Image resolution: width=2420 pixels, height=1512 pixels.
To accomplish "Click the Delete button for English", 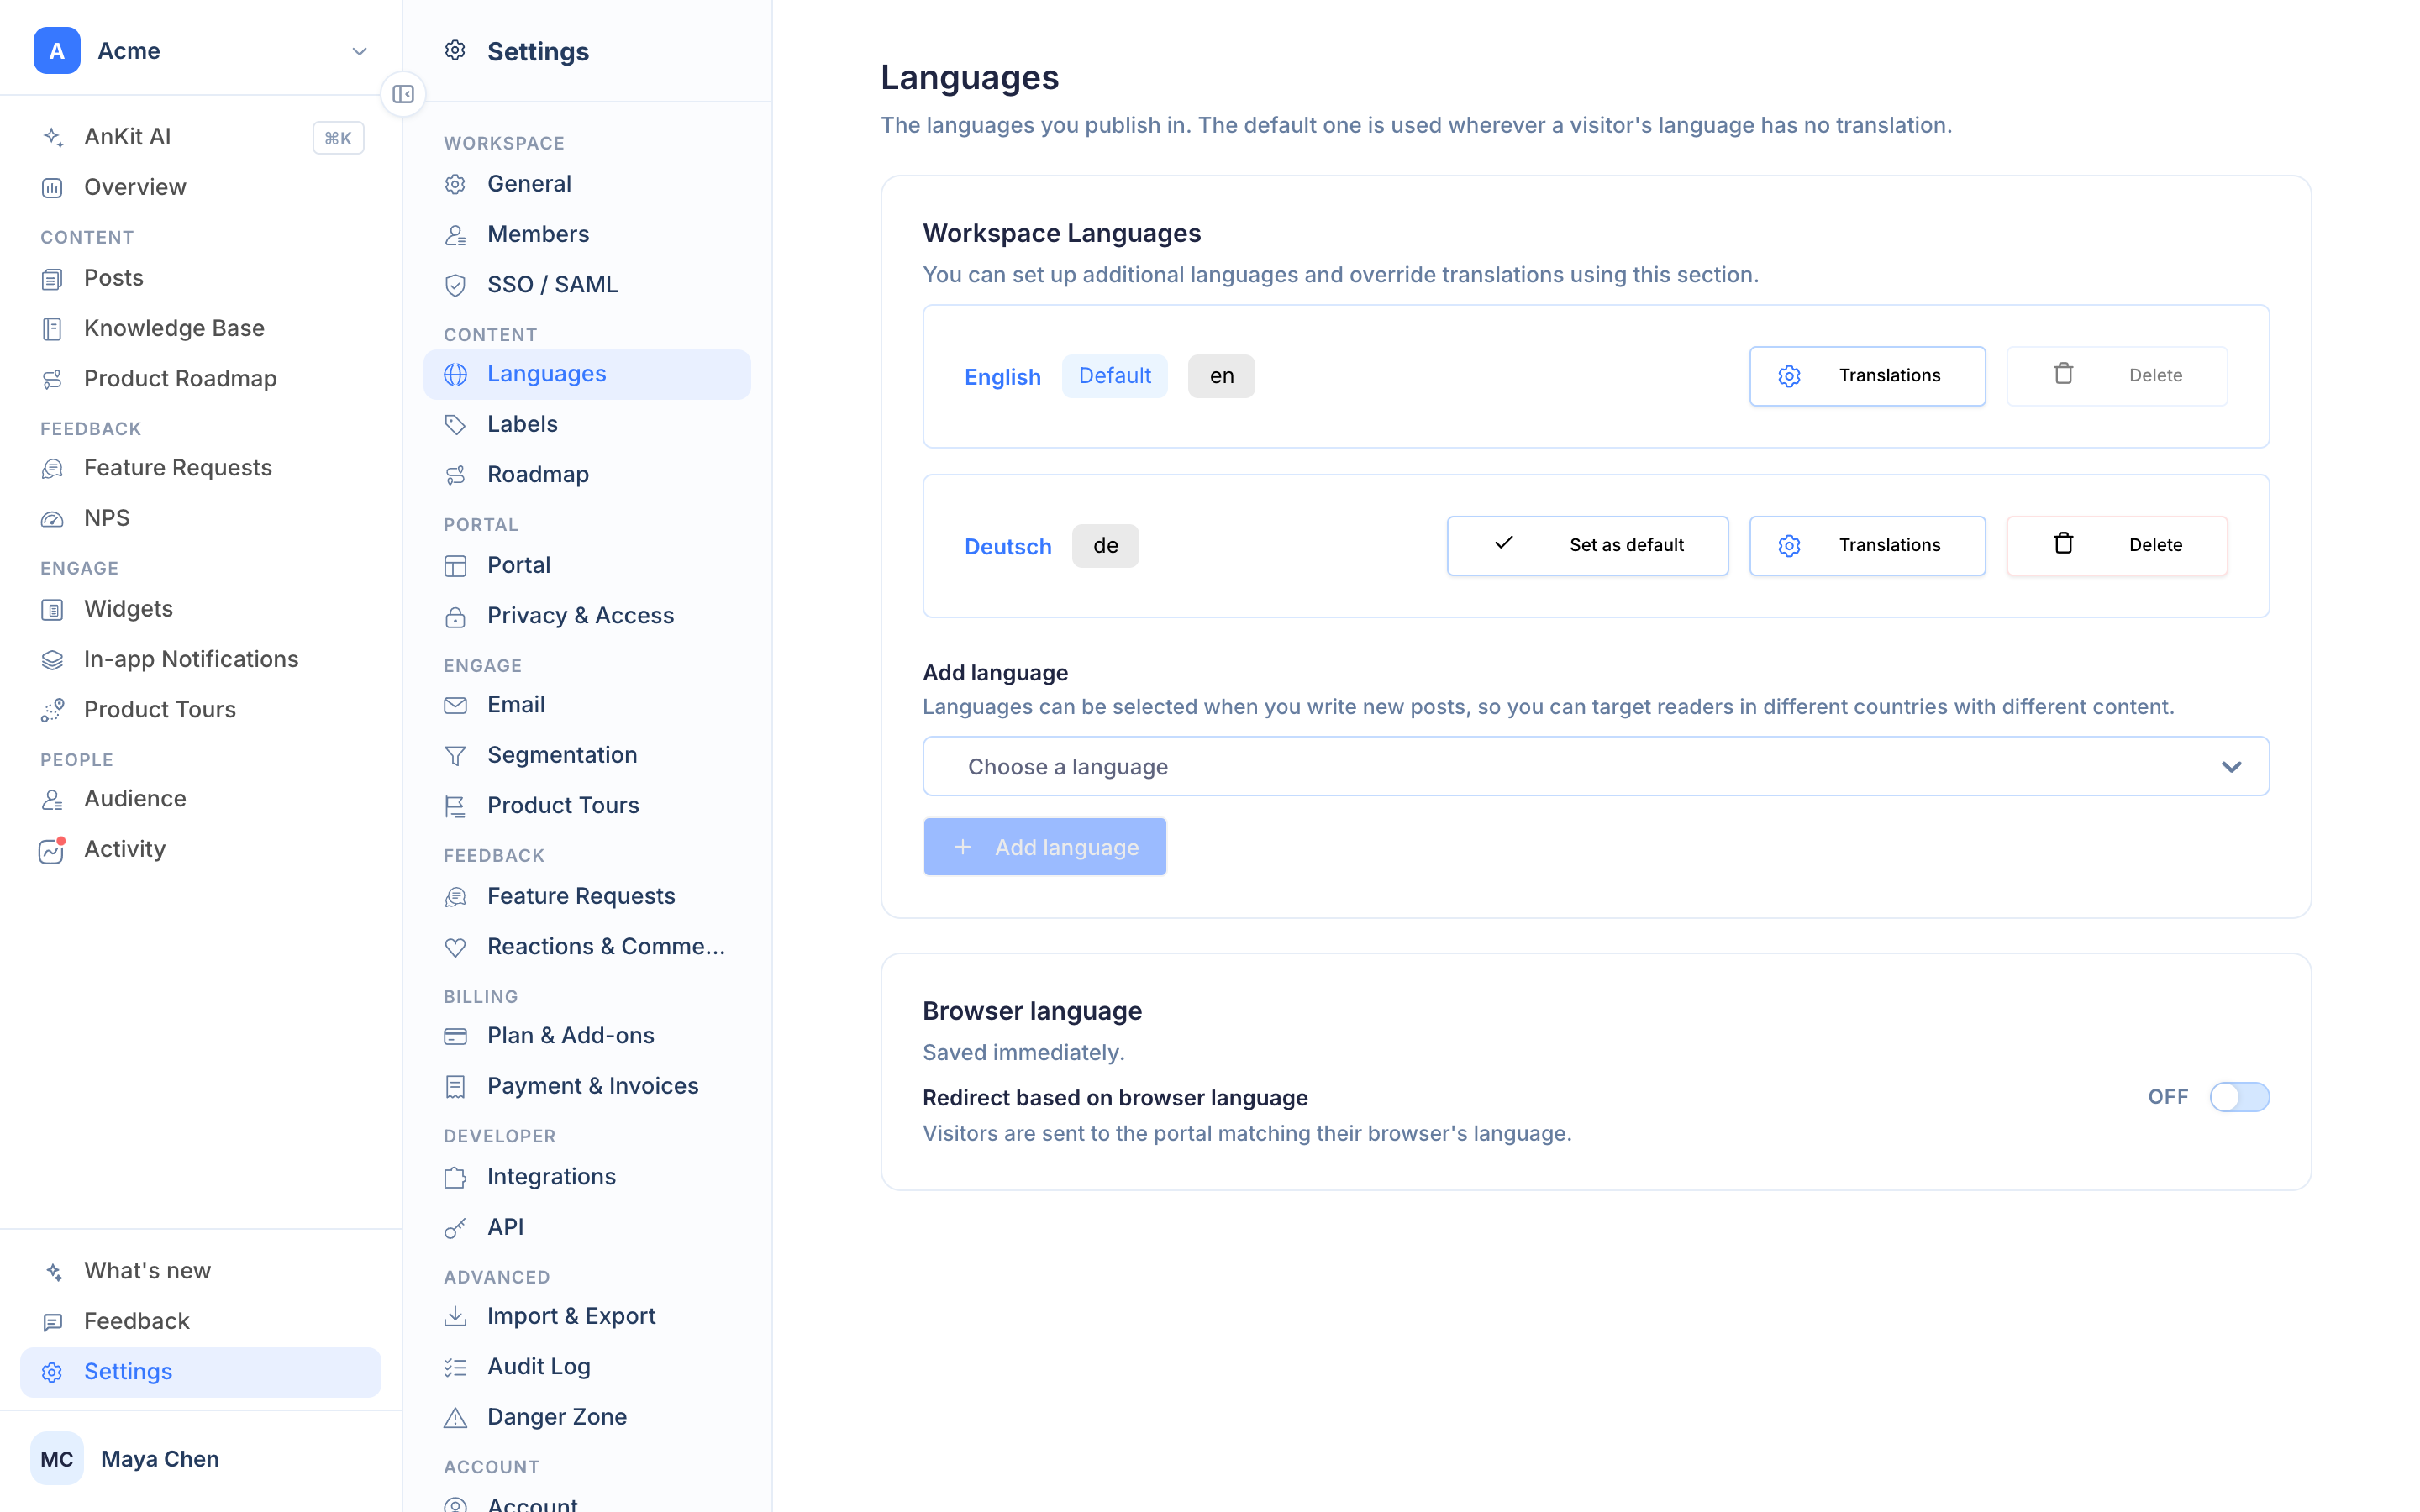I will tap(2116, 376).
